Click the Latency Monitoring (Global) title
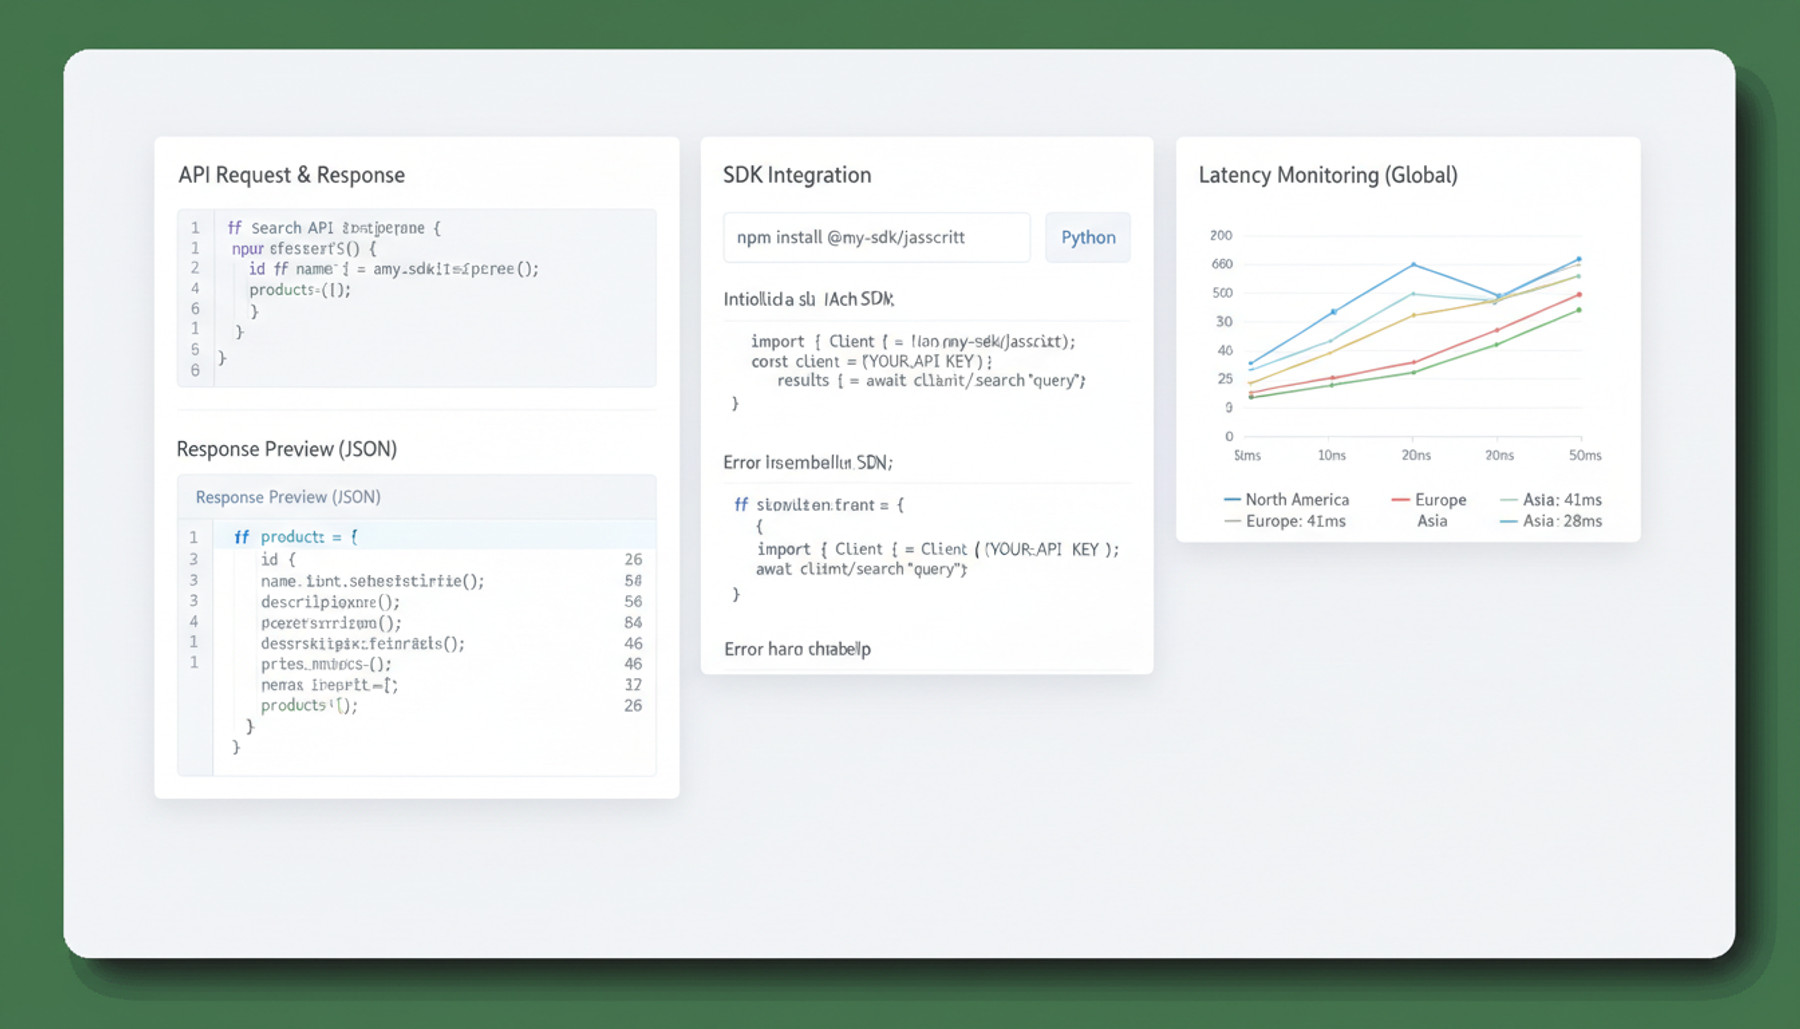Screen dimensions: 1800x1029 1328,175
